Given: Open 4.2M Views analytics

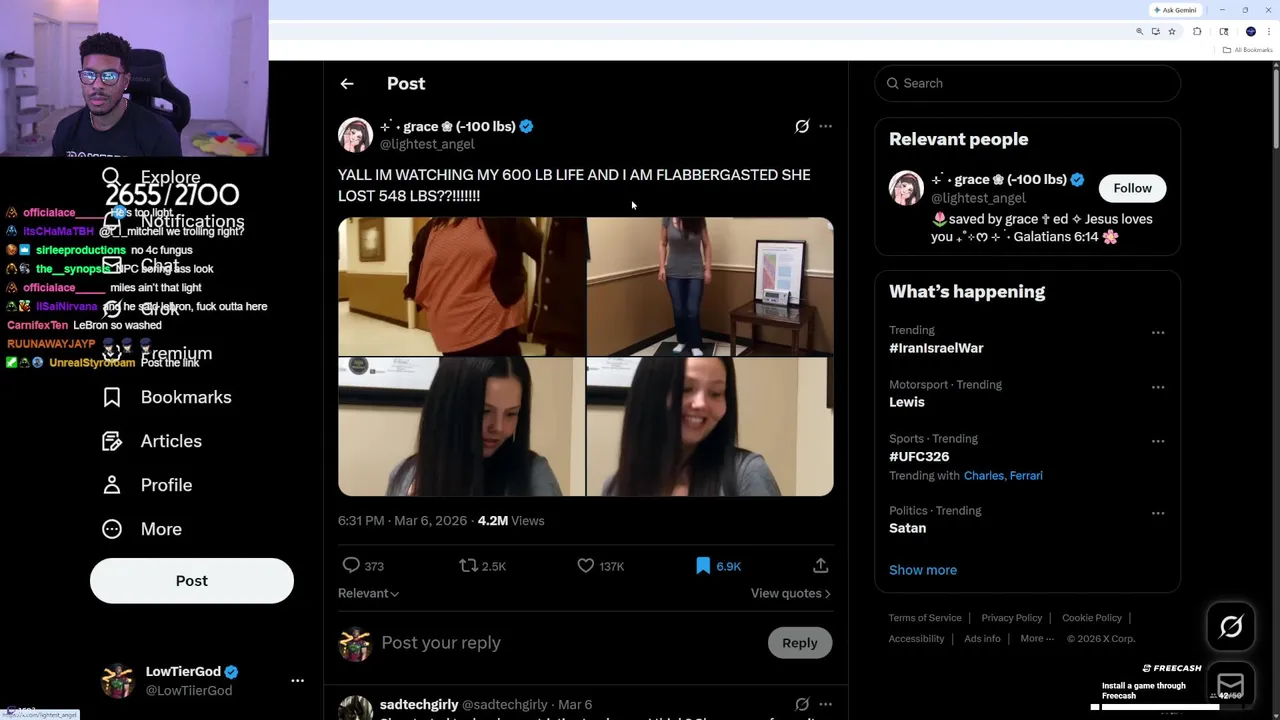Looking at the screenshot, I should coord(510,521).
